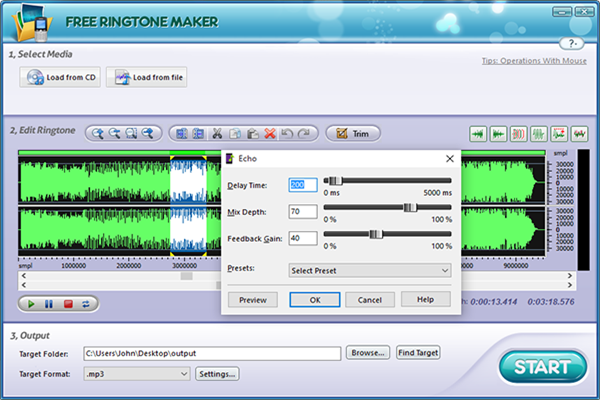Screen dimensions: 600x400
Task: Stop playback with the red stop button
Action: pos(68,303)
